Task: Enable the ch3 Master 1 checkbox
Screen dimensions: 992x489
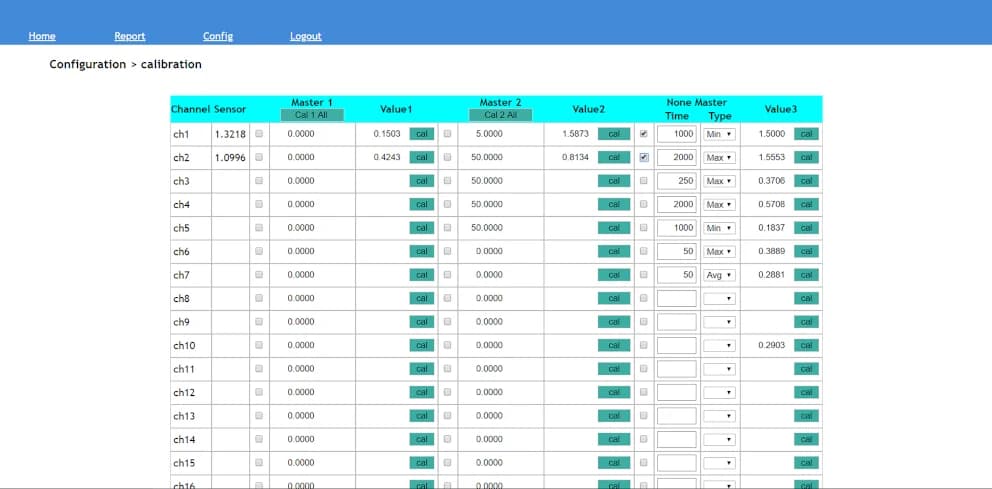Action: 259,181
